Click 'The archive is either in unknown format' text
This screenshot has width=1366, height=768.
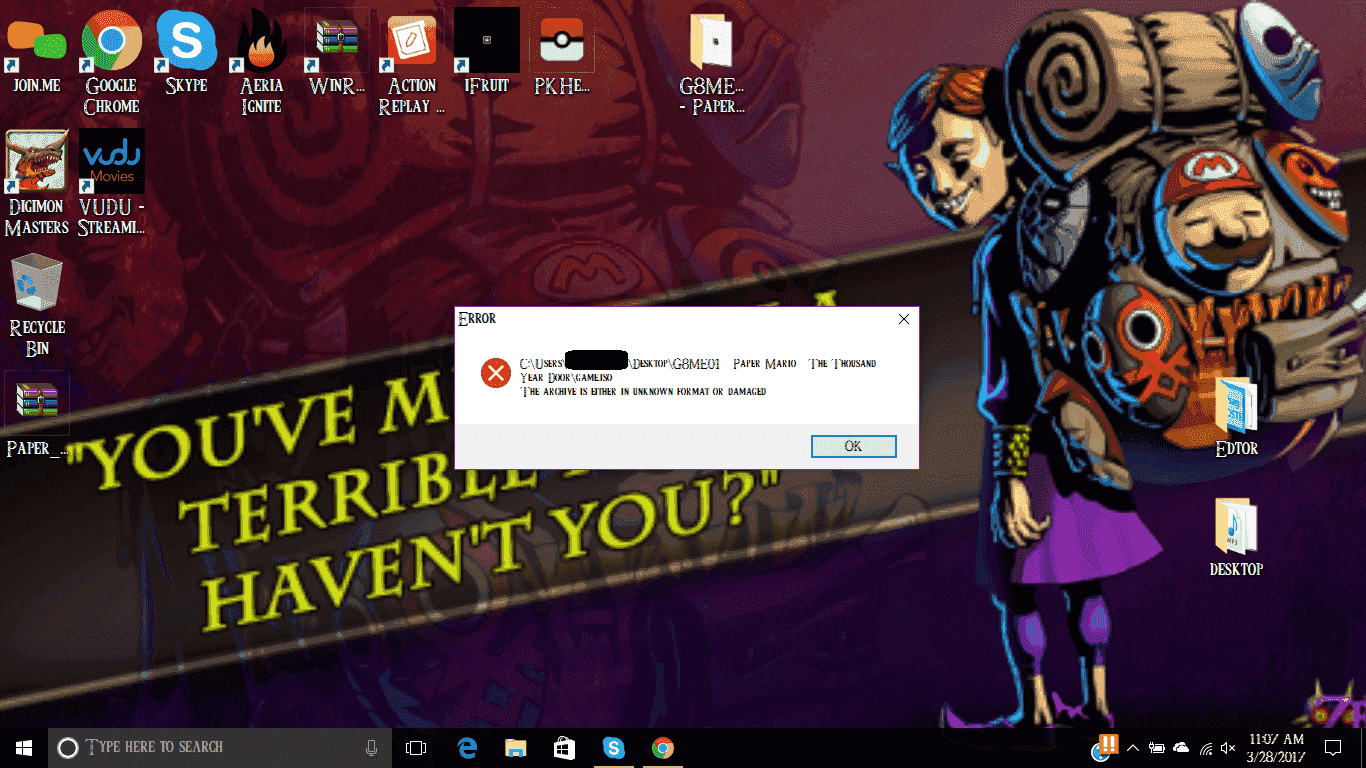pos(644,391)
